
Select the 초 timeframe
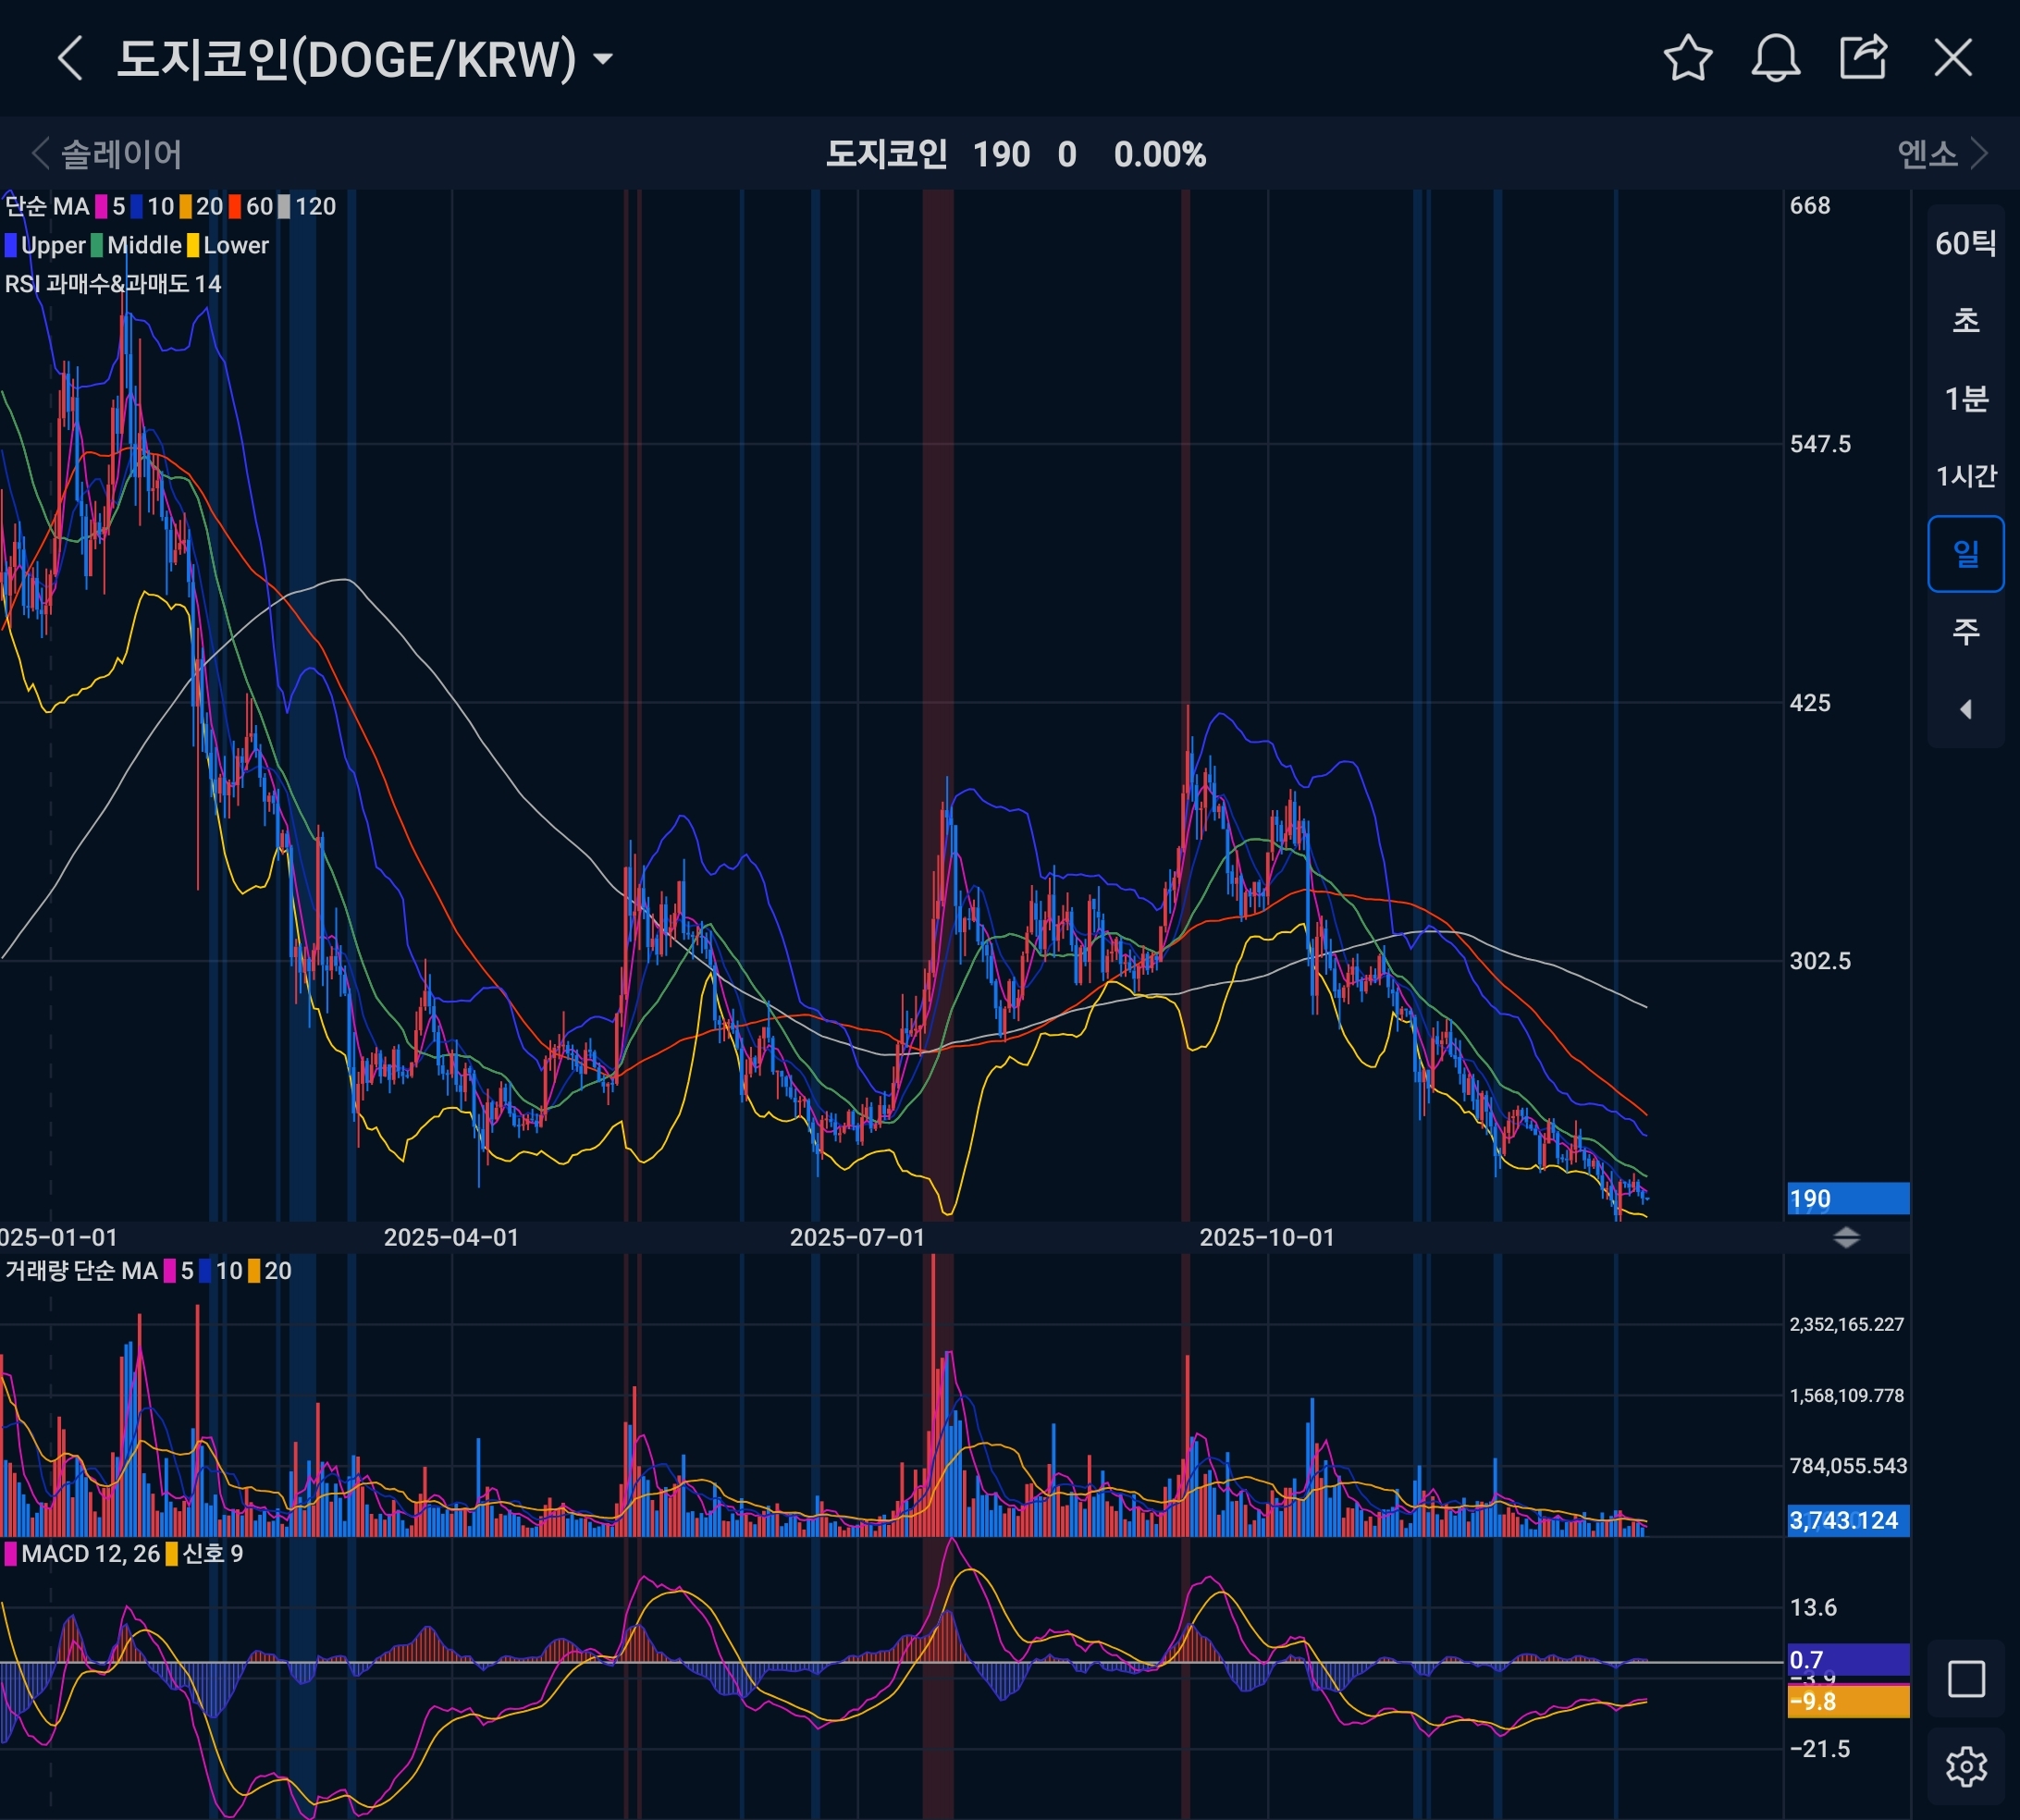tap(1965, 321)
